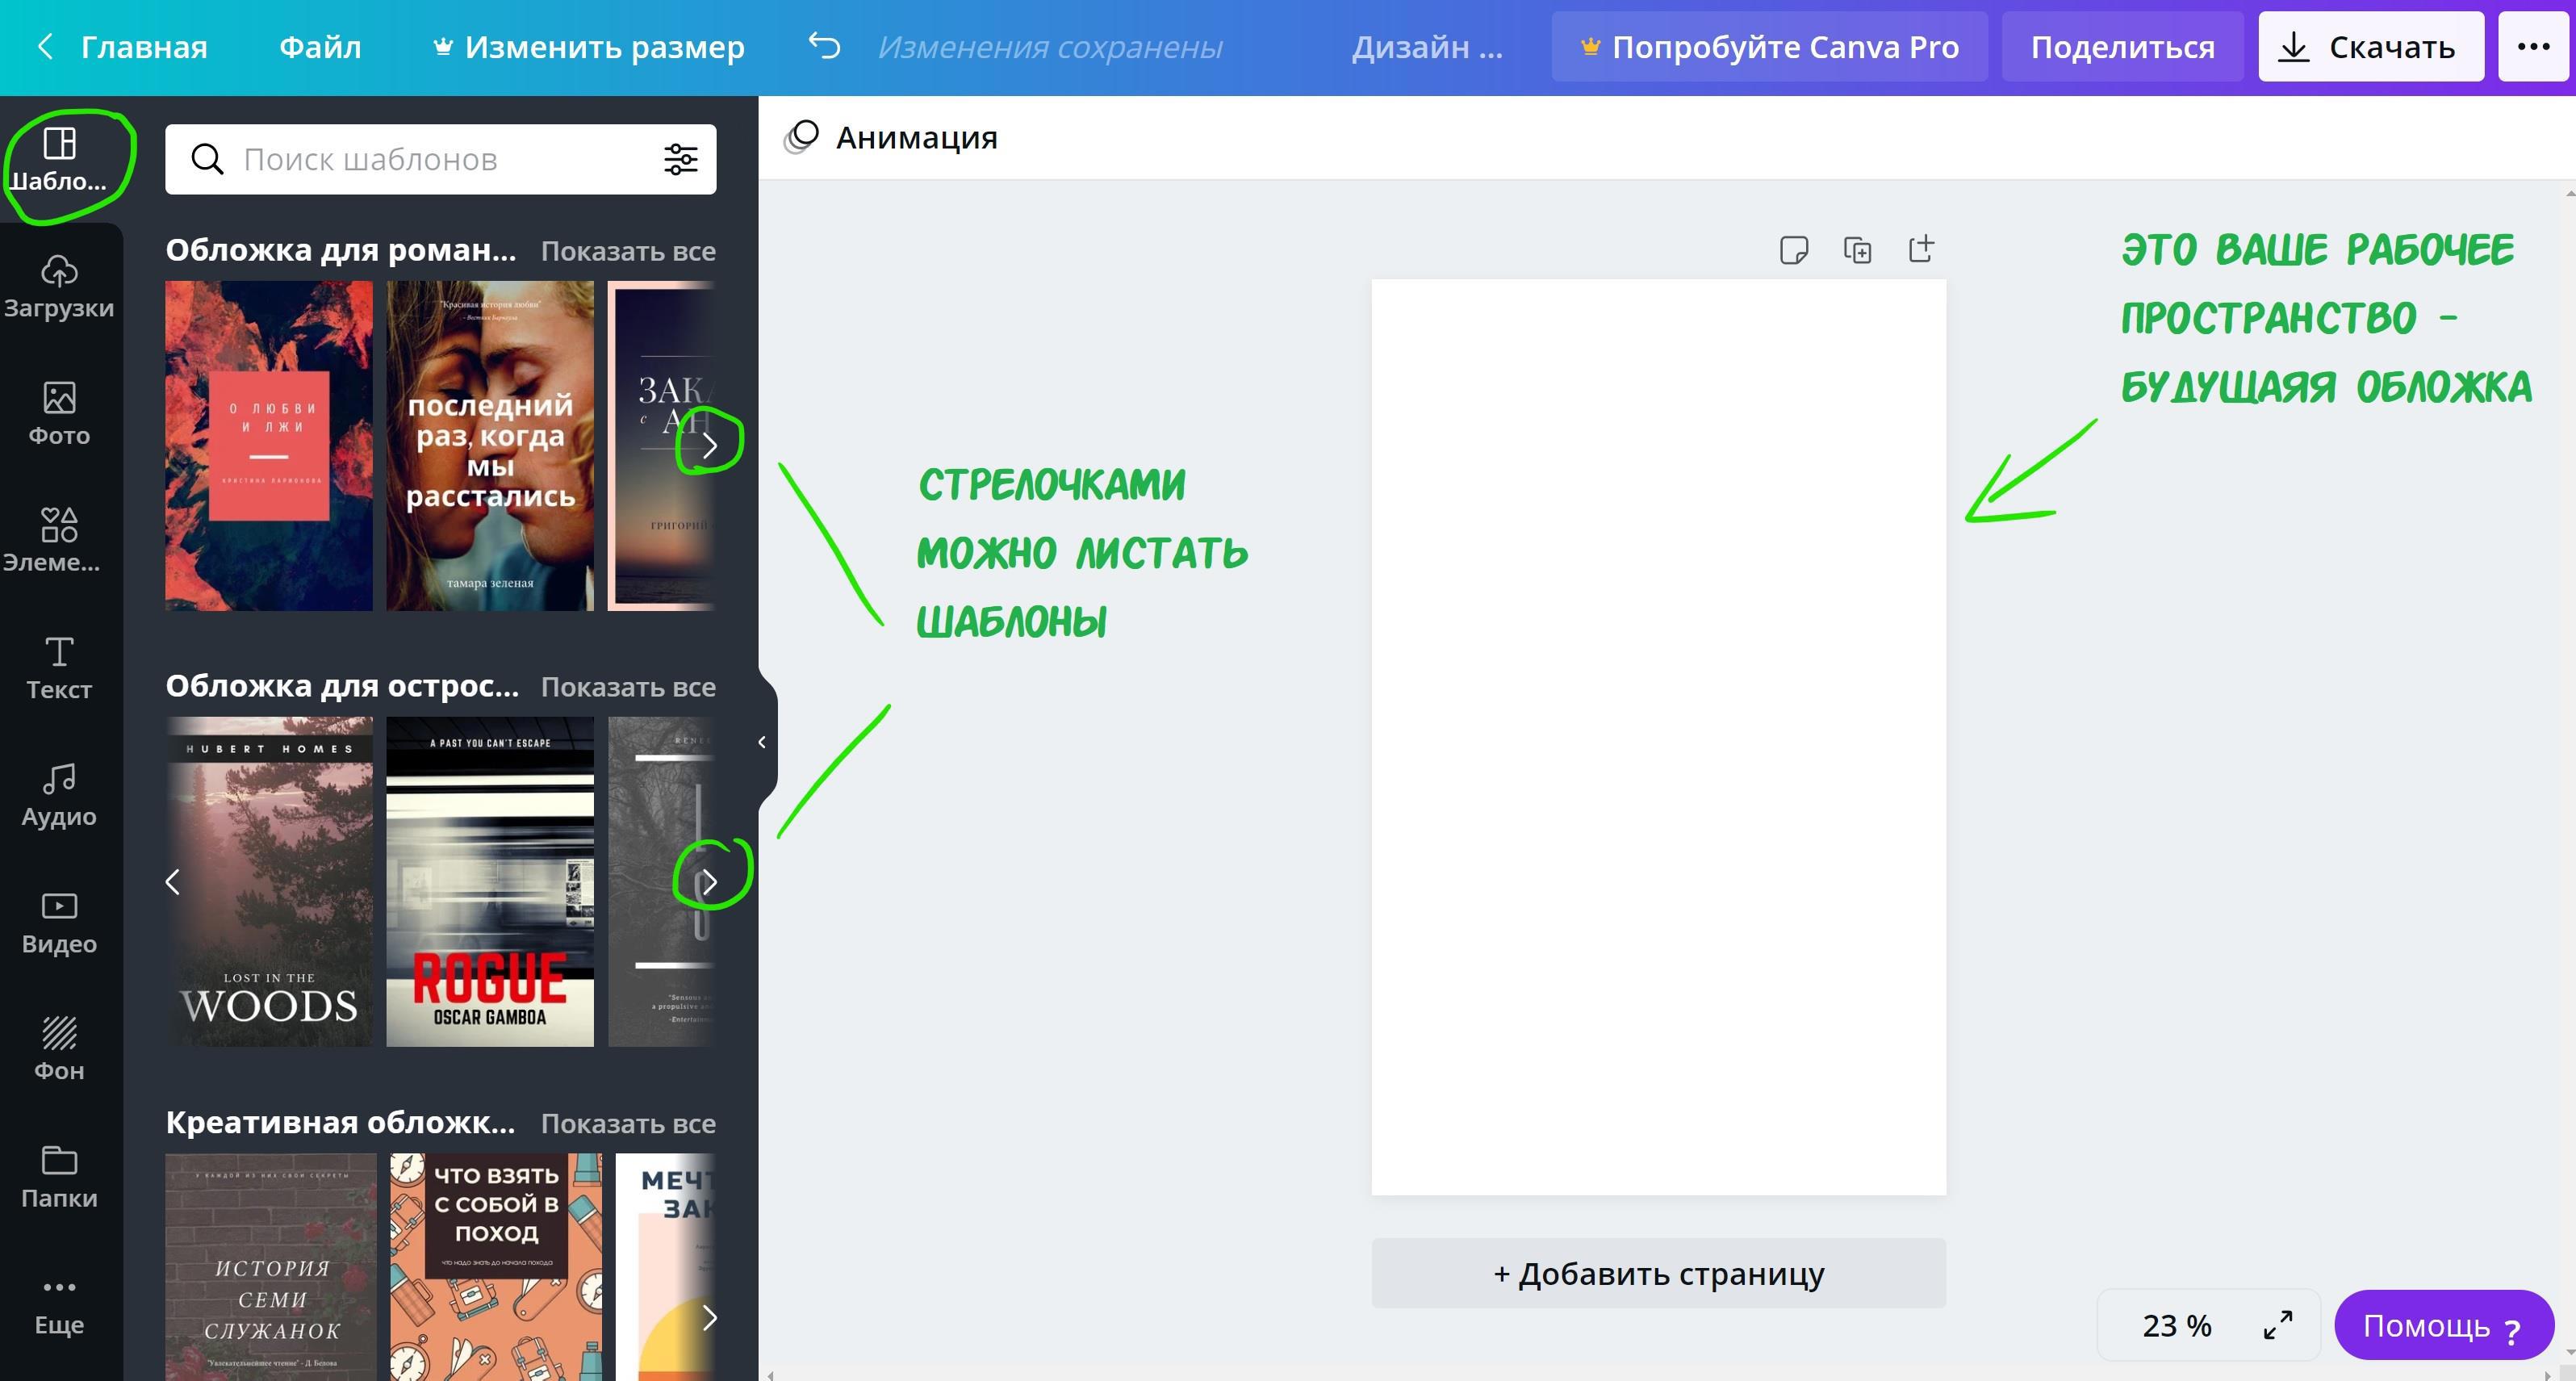Toggle fullscreen presentation mode
Screen dimensions: 2576x1381
2278,1325
